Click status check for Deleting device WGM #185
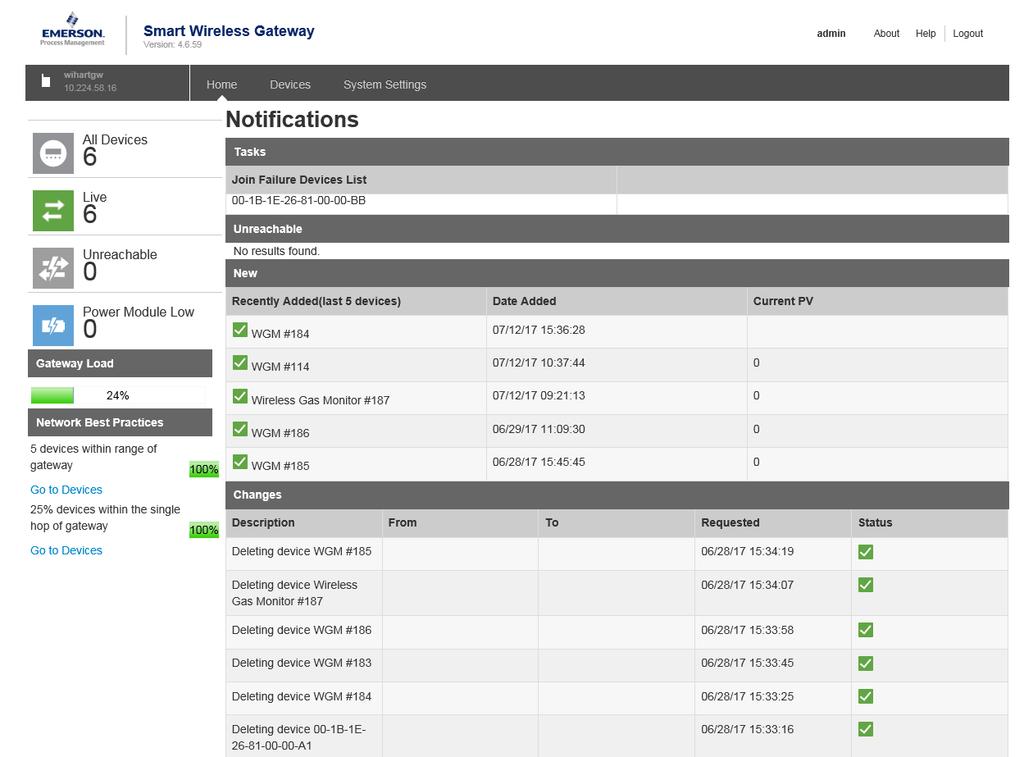Image resolution: width=1024 pixels, height=757 pixels. [866, 552]
